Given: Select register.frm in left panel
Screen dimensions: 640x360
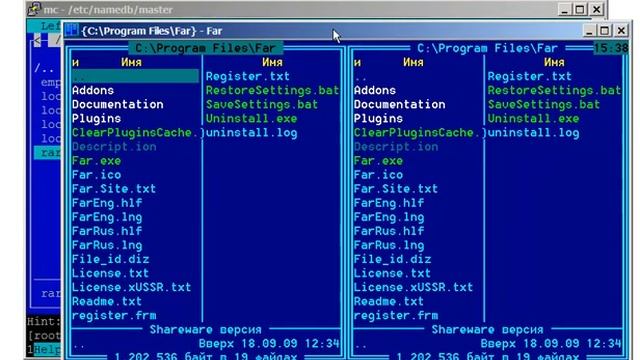Looking at the screenshot, I should [114, 316].
